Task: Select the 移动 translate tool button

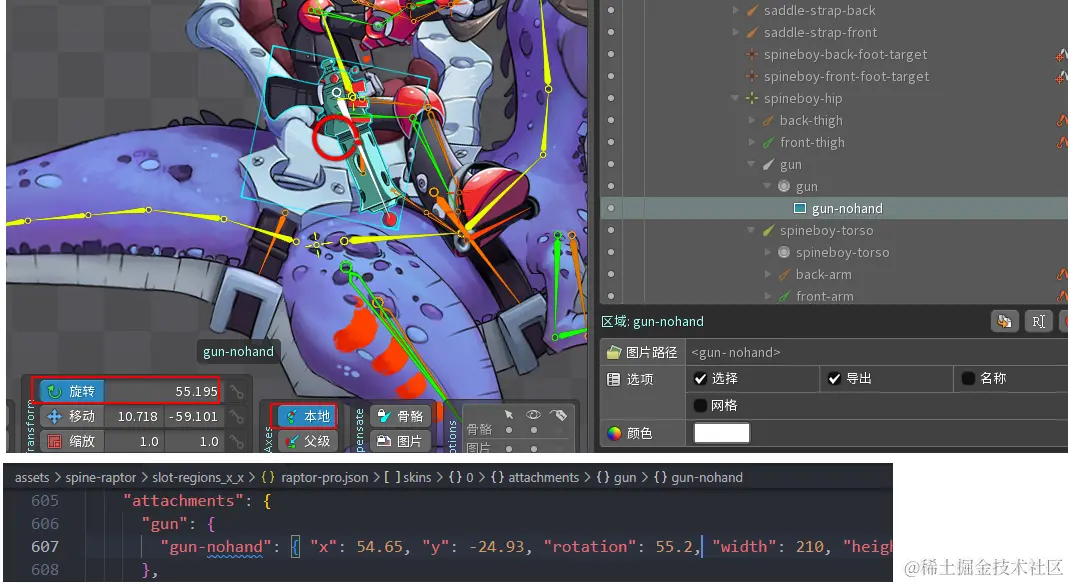Action: click(72, 416)
